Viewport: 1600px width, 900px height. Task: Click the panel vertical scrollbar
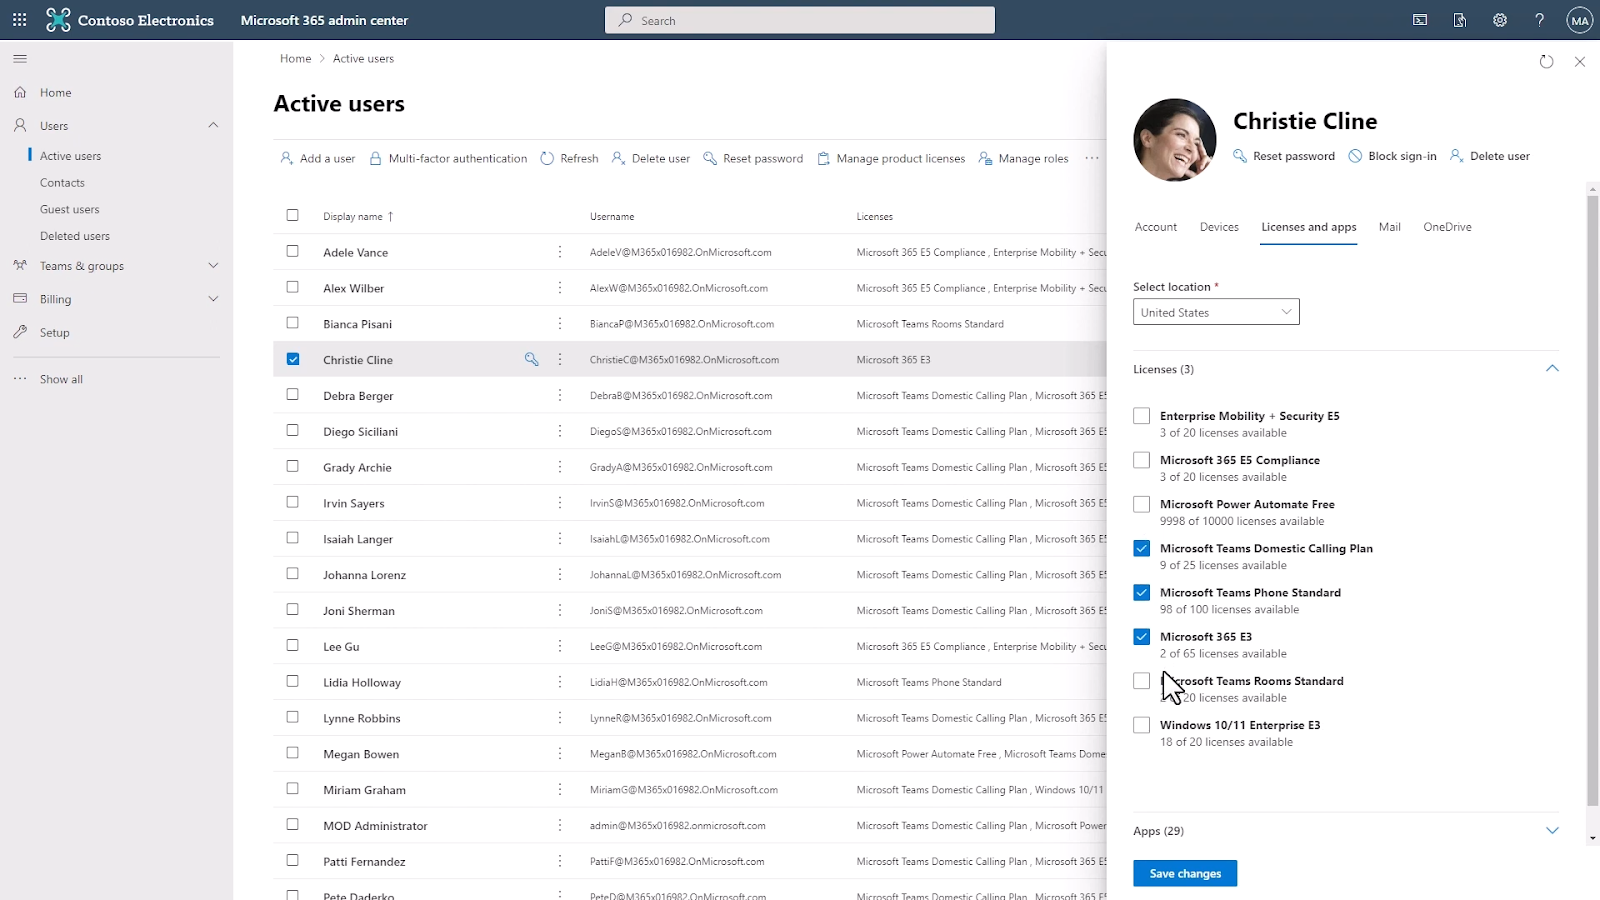(1593, 500)
